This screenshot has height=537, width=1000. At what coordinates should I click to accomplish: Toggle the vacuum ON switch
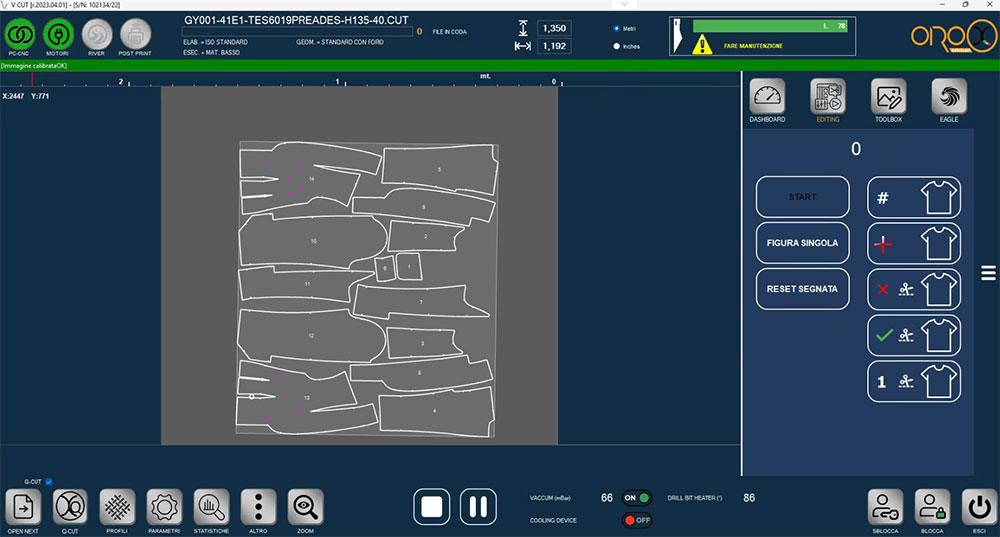[x=636, y=498]
